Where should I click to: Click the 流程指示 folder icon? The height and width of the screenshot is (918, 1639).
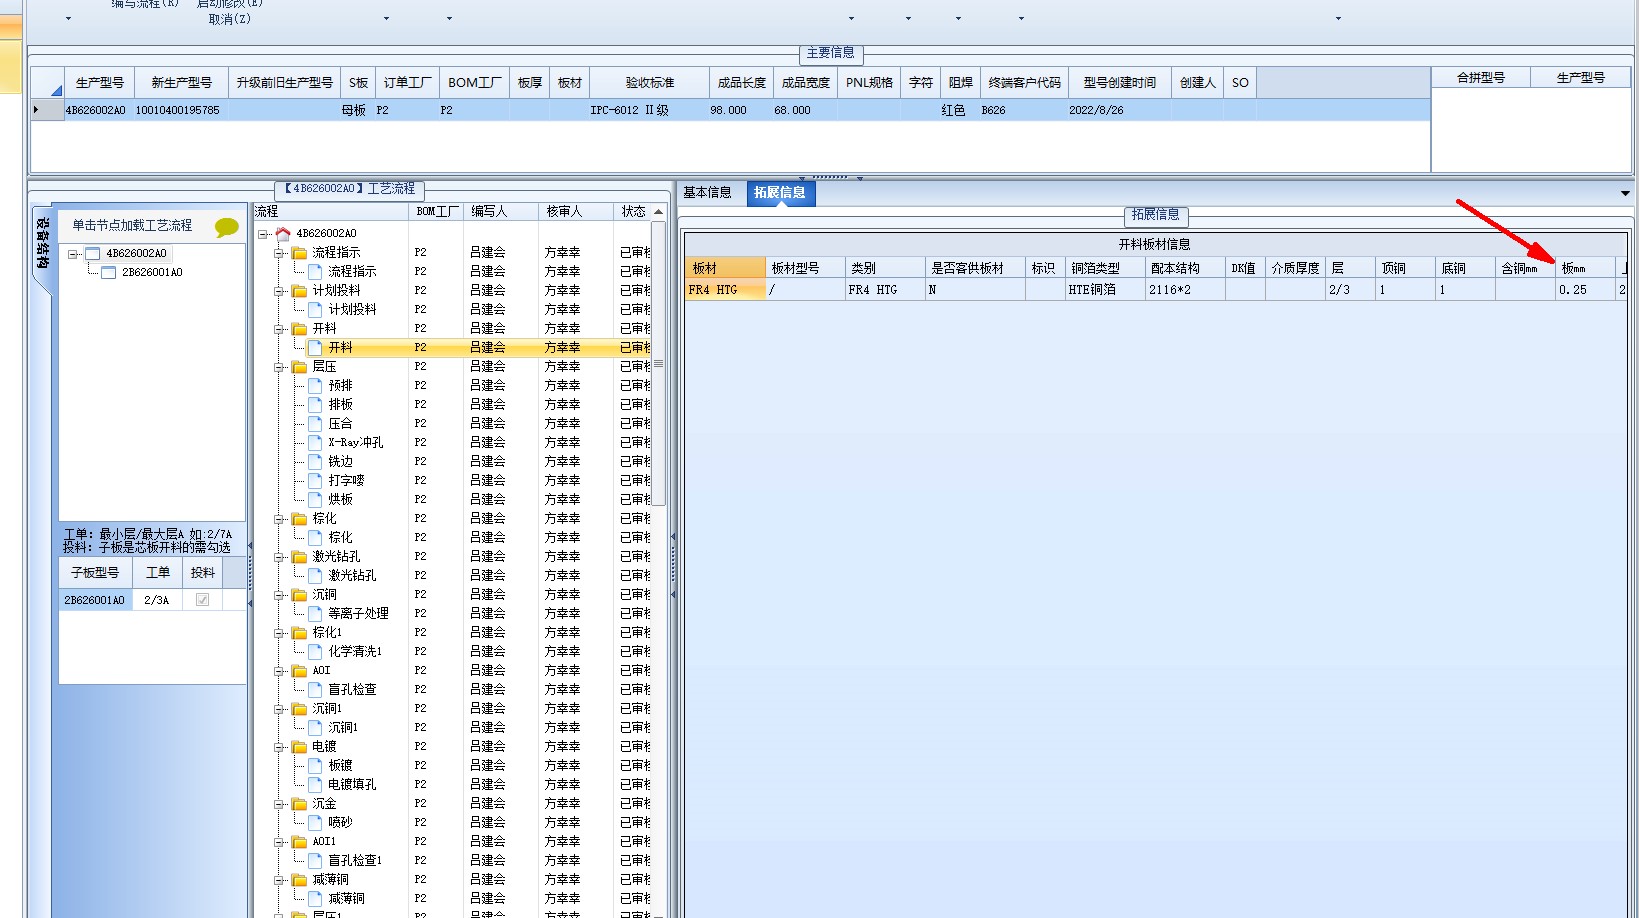click(x=299, y=252)
